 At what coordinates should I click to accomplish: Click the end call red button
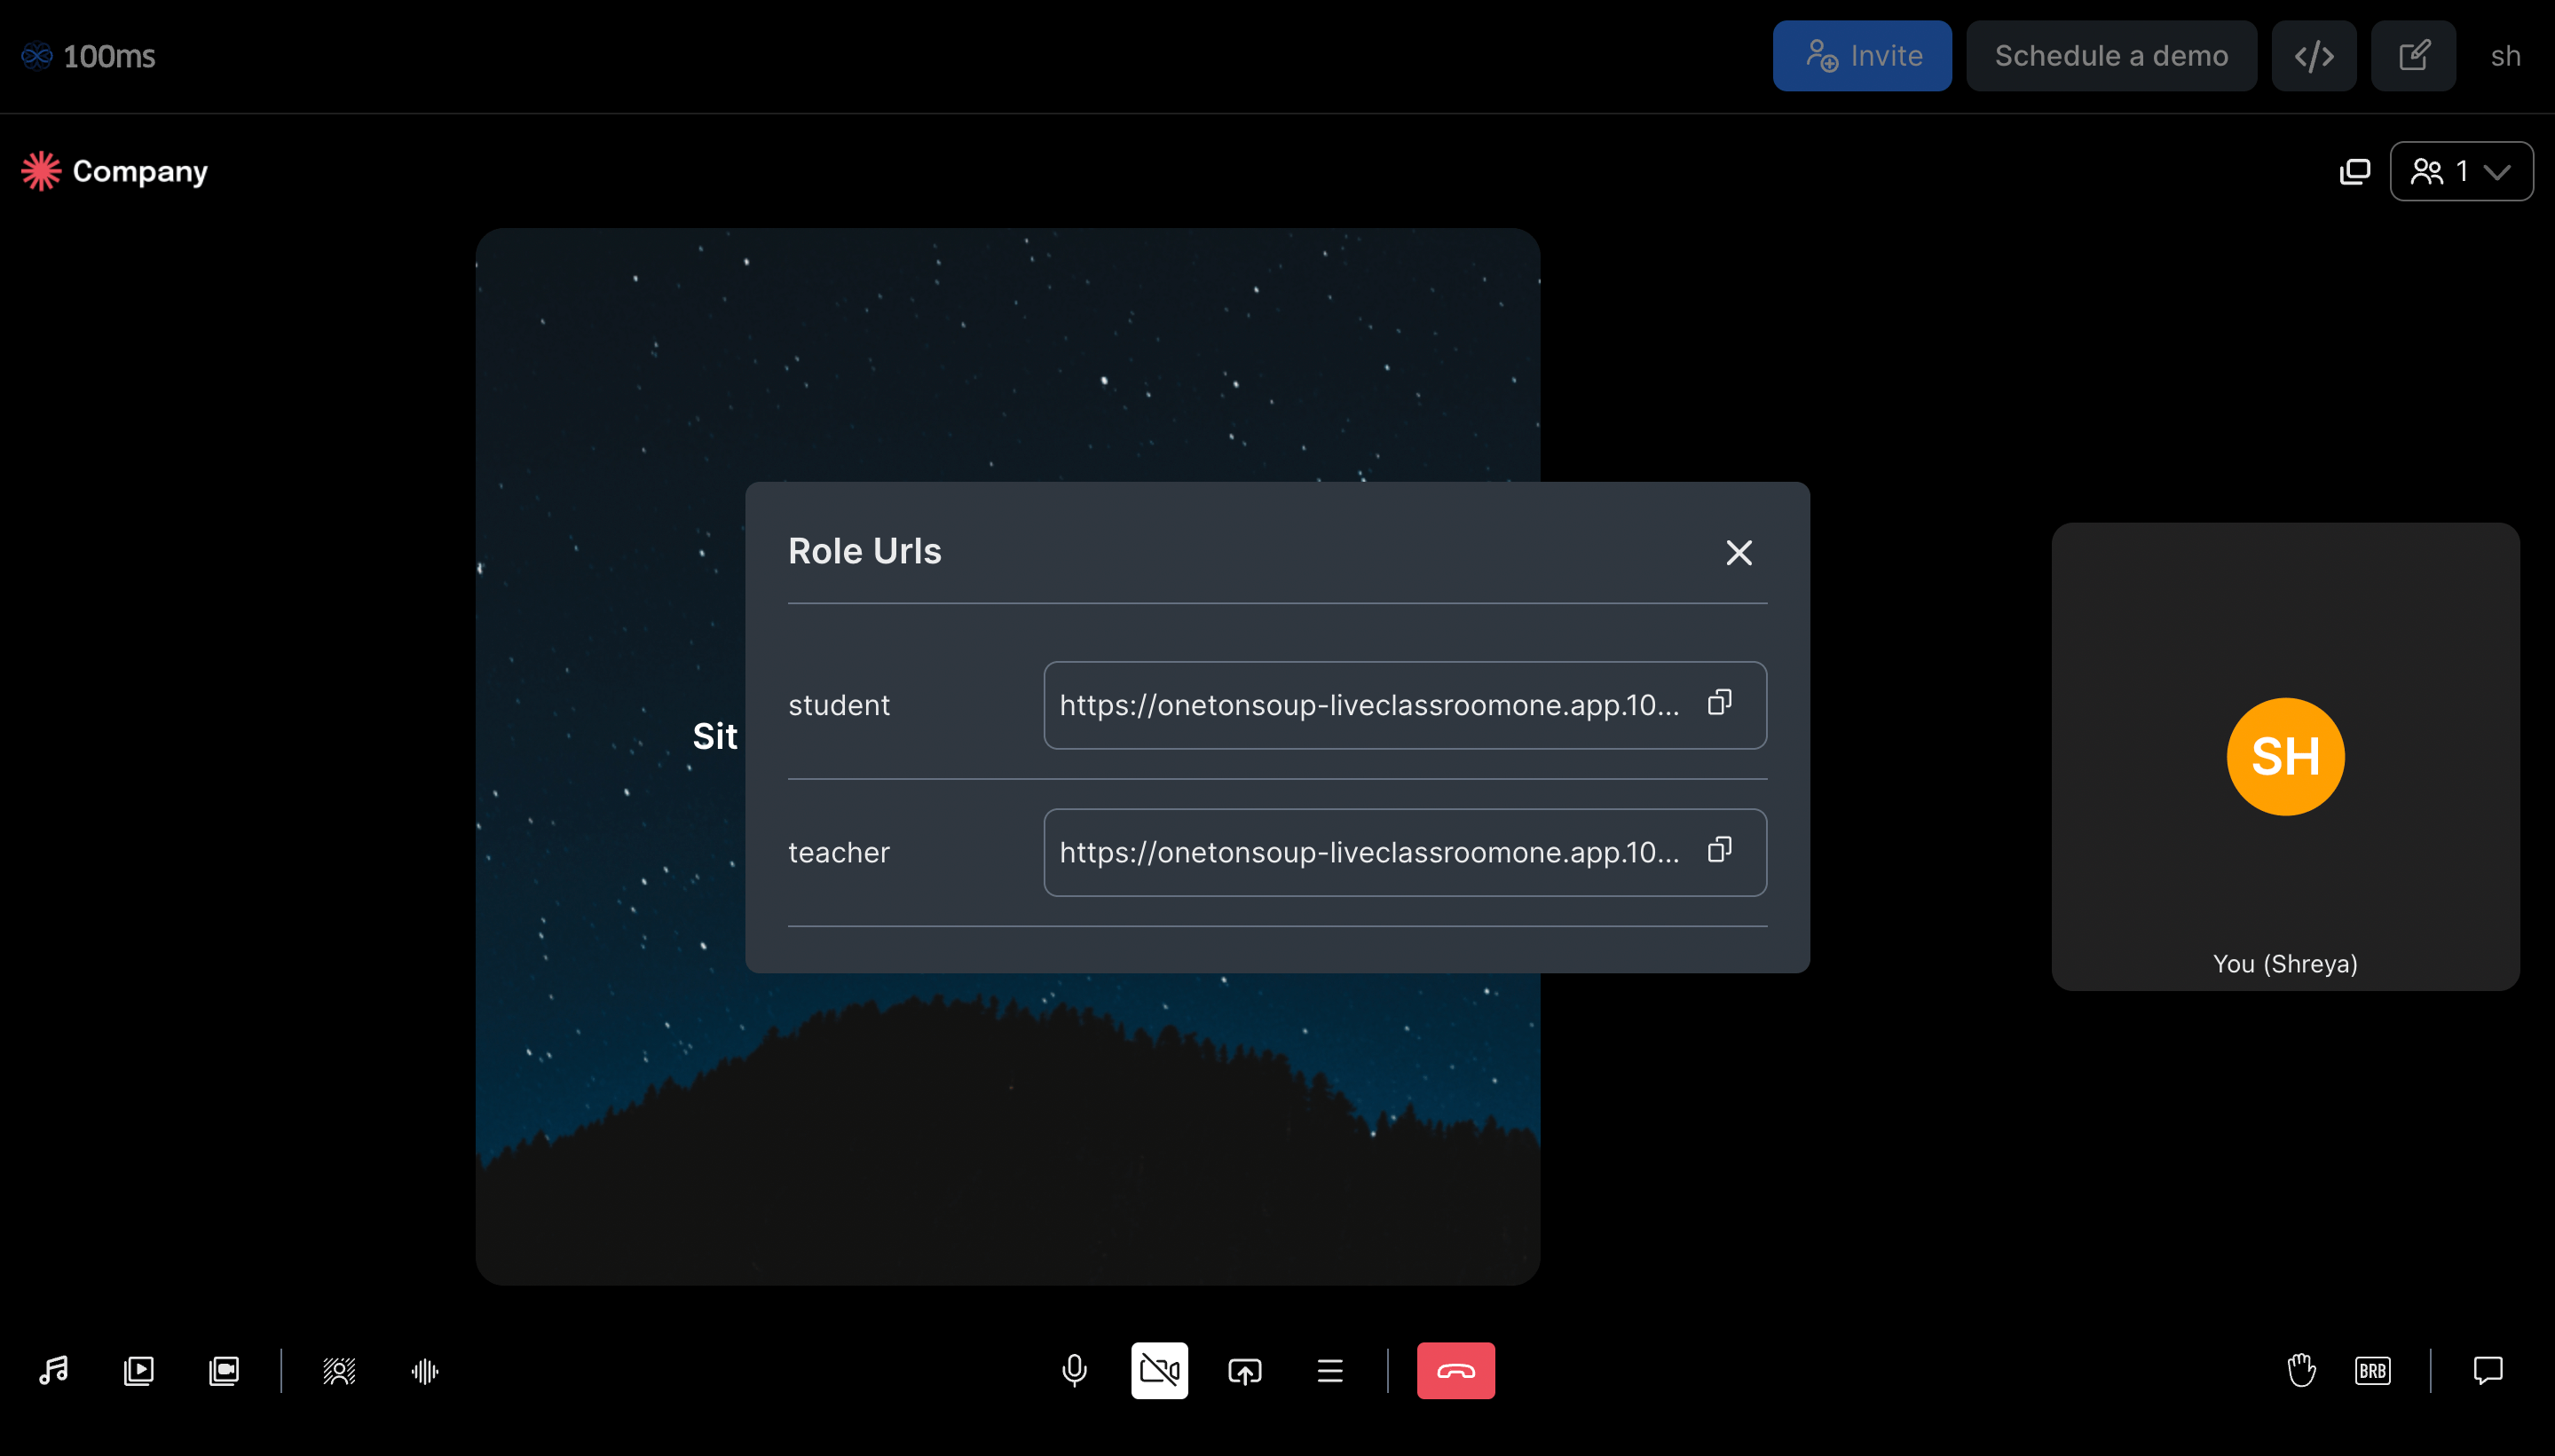coord(1456,1372)
